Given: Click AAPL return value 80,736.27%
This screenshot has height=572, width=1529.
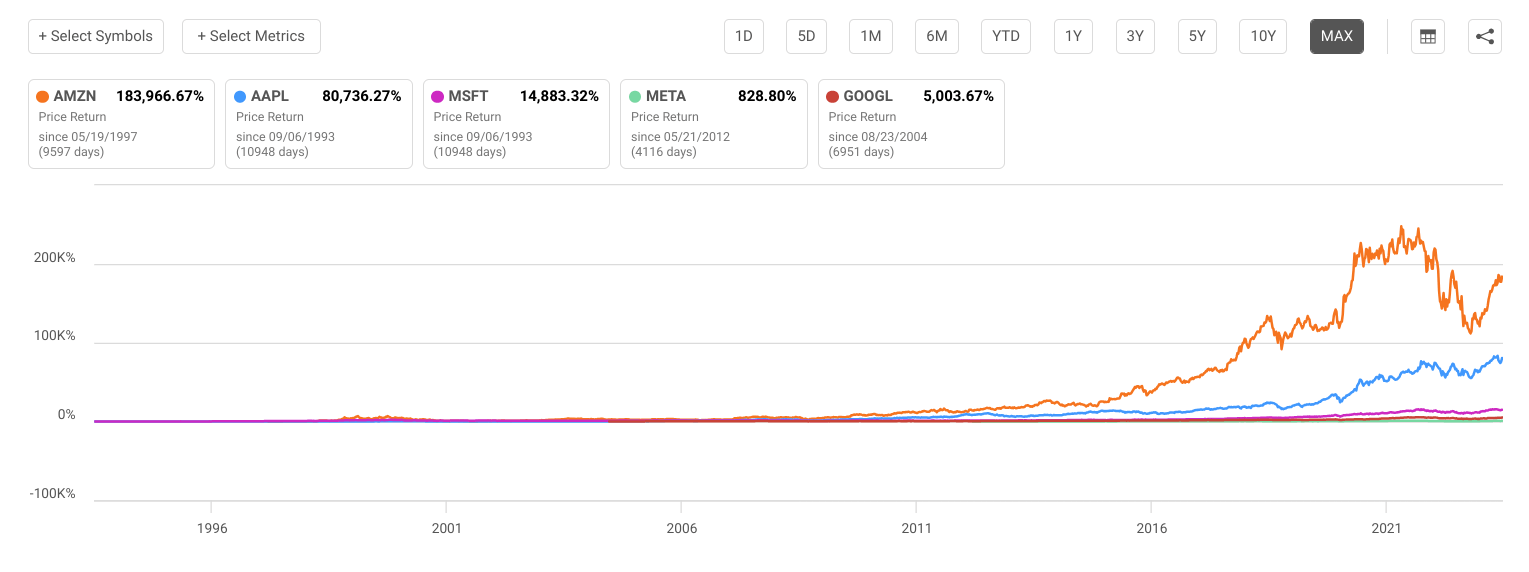Looking at the screenshot, I should [x=362, y=97].
